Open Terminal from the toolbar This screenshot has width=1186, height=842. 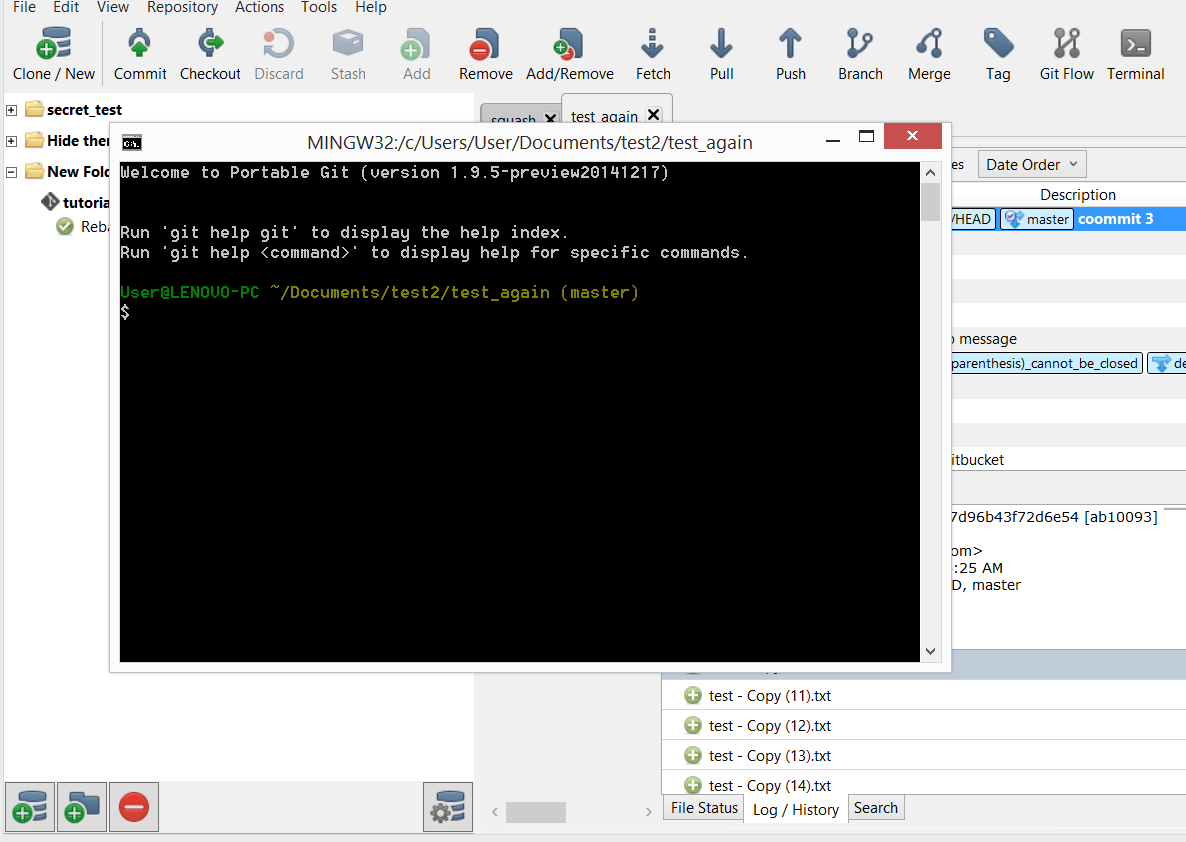pos(1135,44)
